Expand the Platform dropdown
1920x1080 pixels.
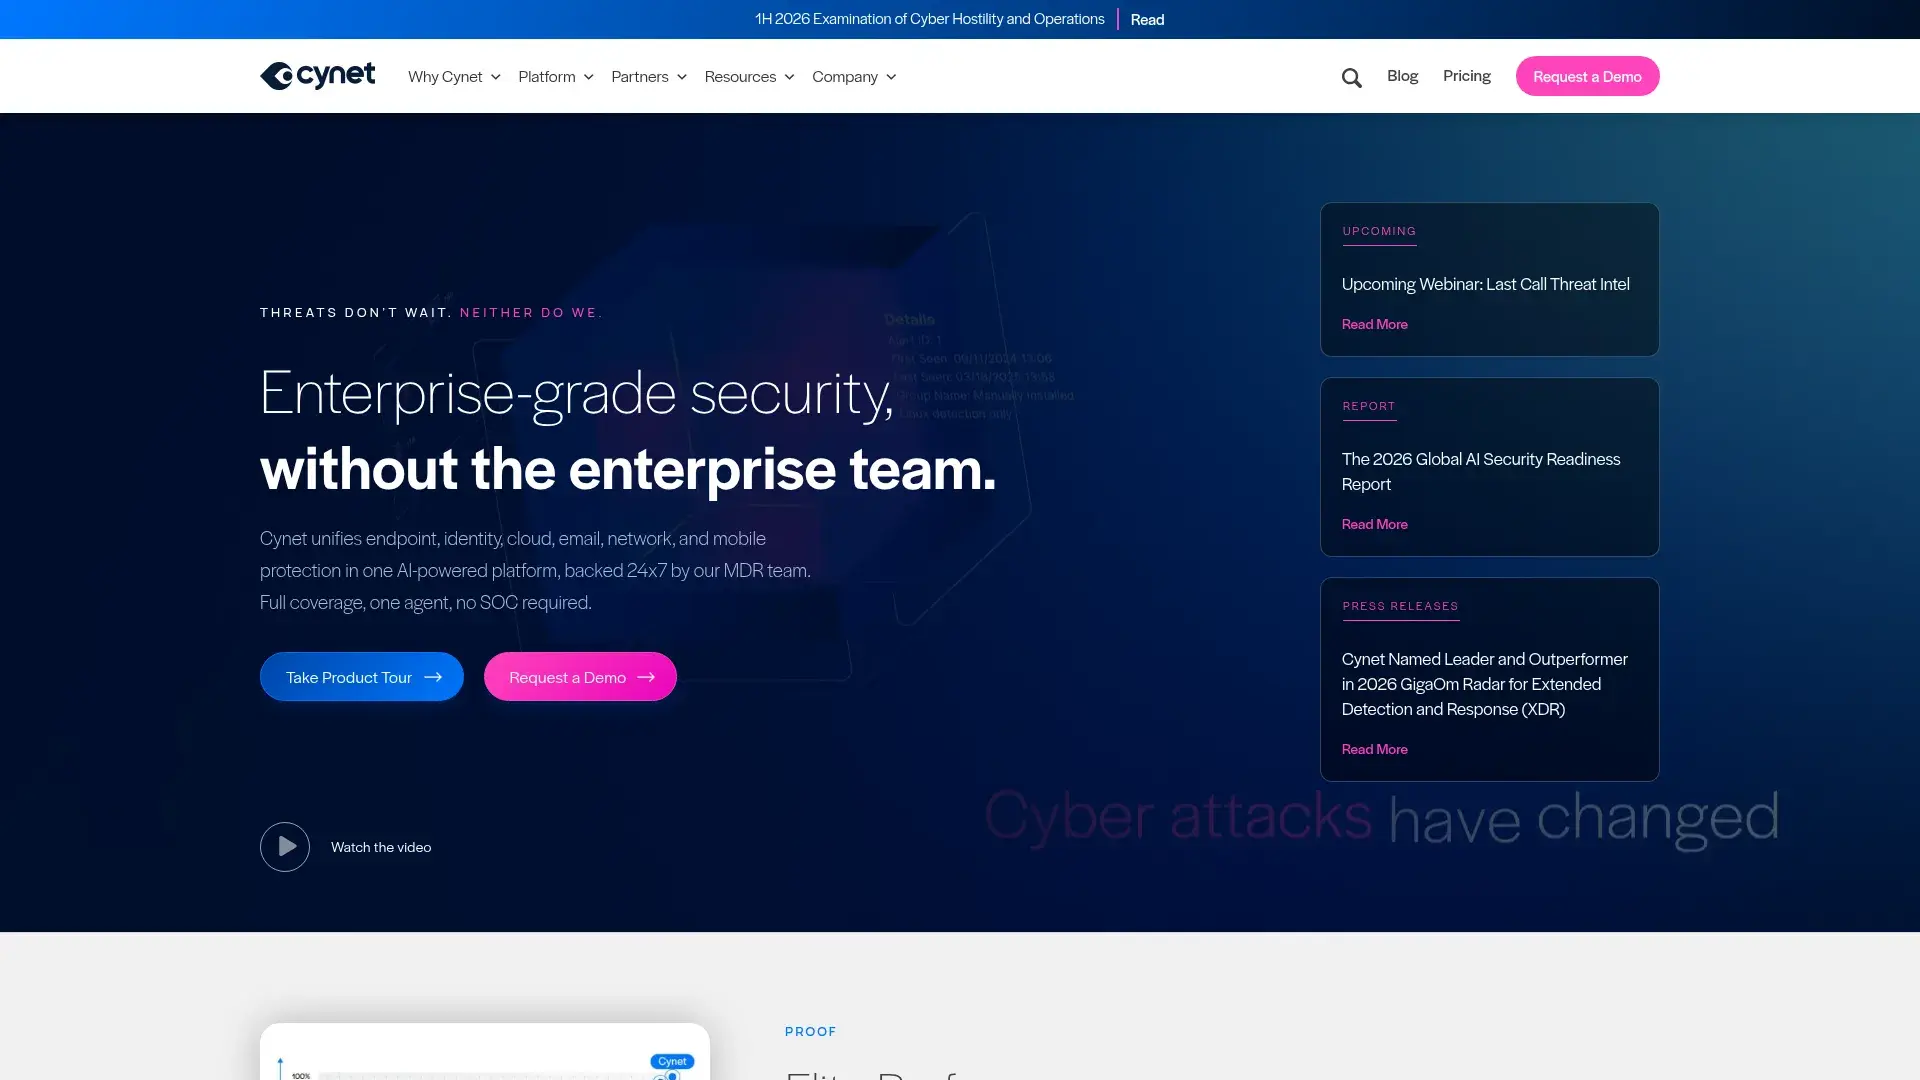pos(556,77)
